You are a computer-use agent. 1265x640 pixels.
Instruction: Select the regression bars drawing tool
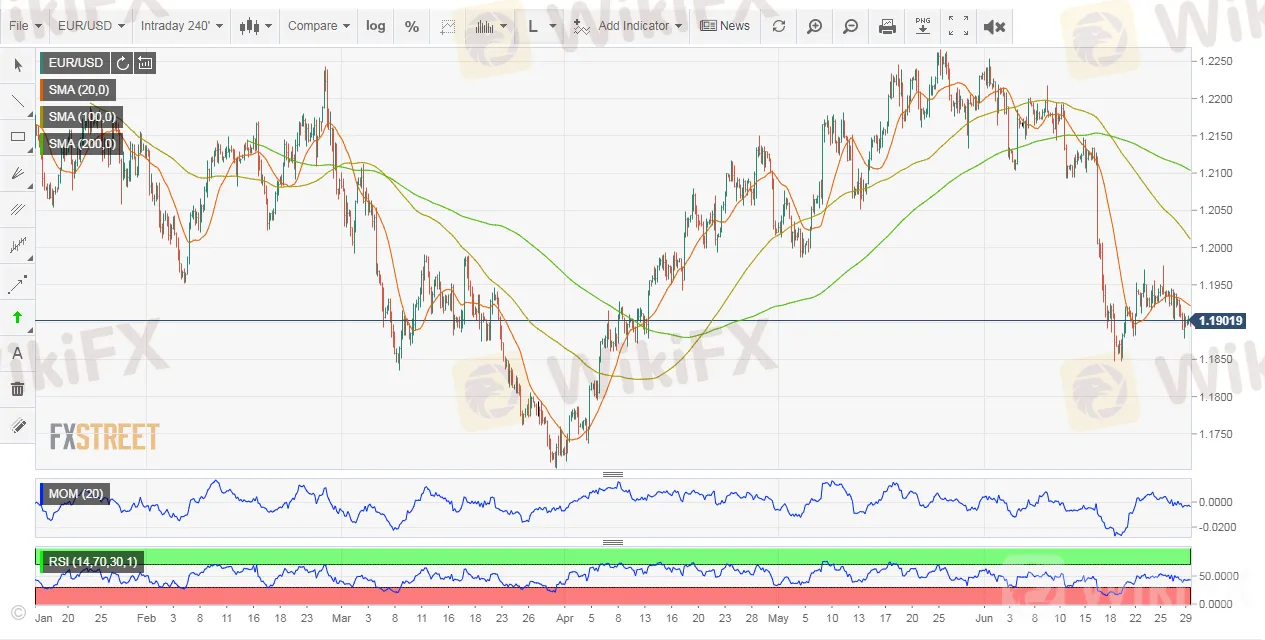pyautogui.click(x=18, y=245)
